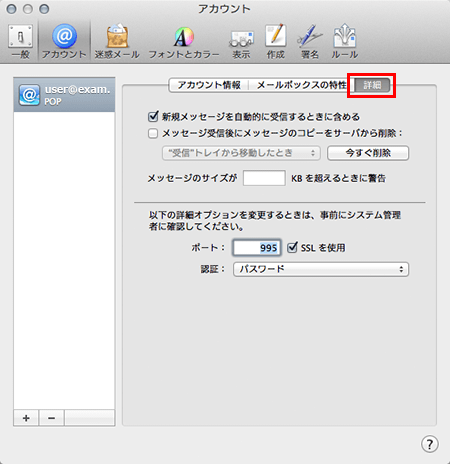Image resolution: width=450 pixels, height=464 pixels.
Task: Open the 認証 パスワード dropdown
Action: tap(321, 269)
